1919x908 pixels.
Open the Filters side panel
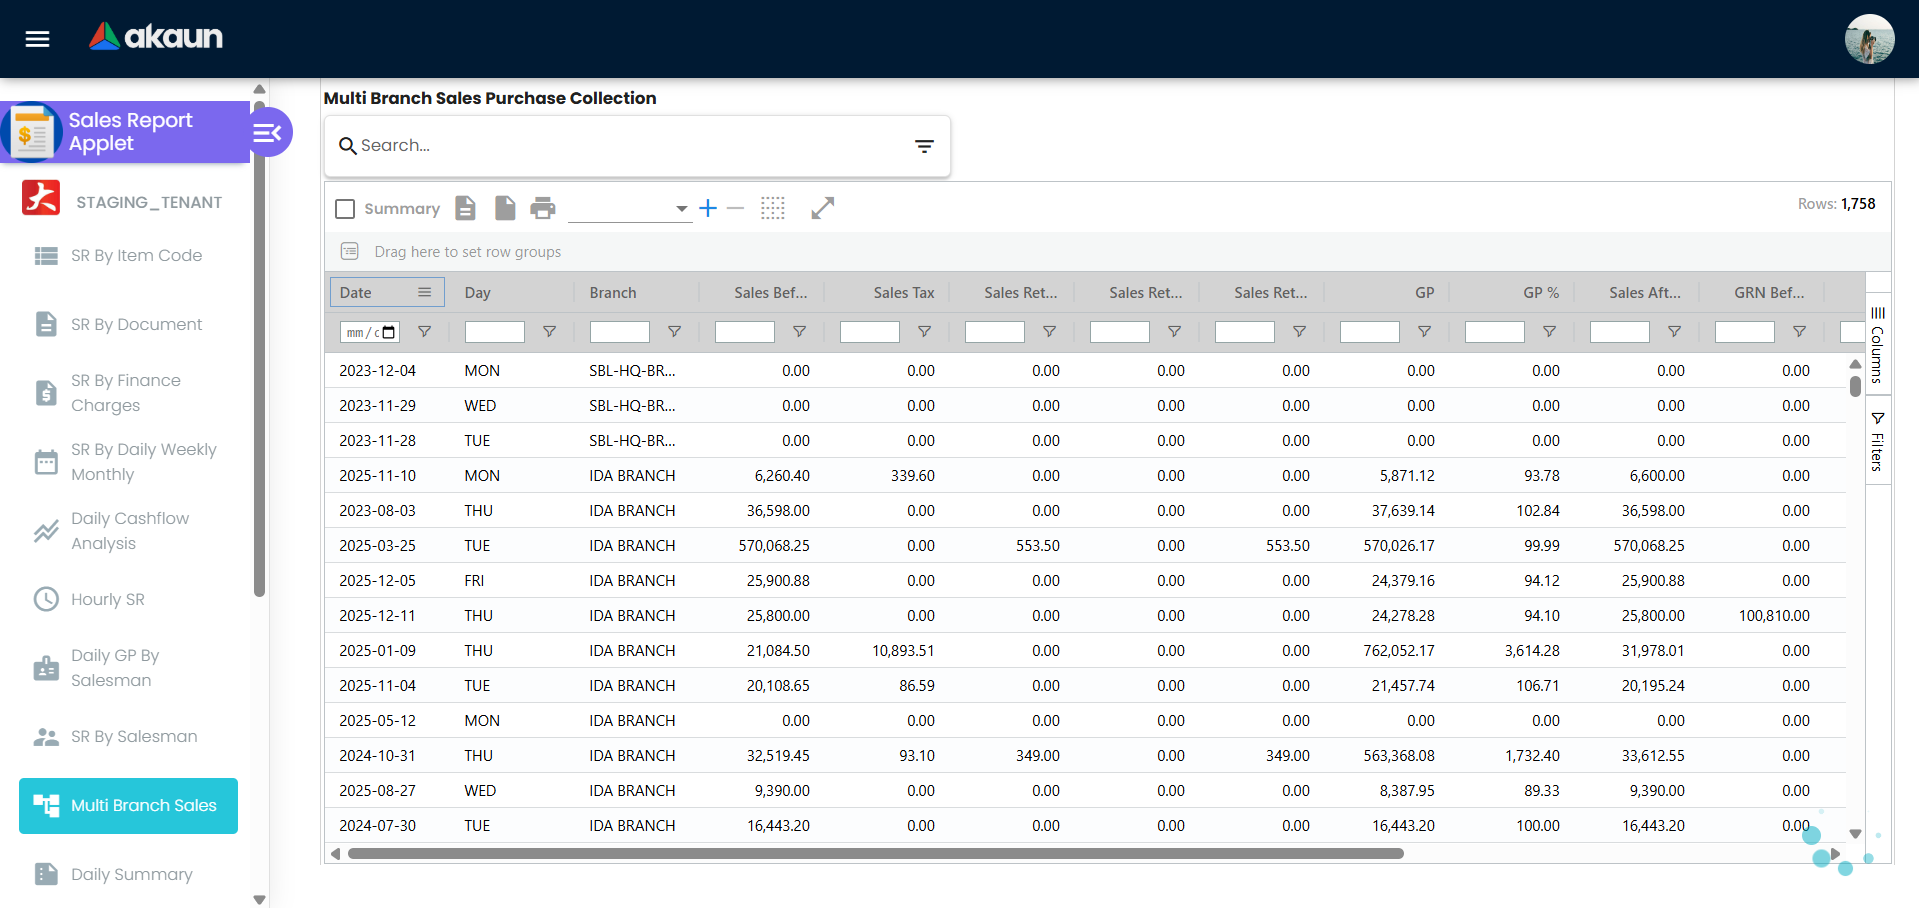1878,440
